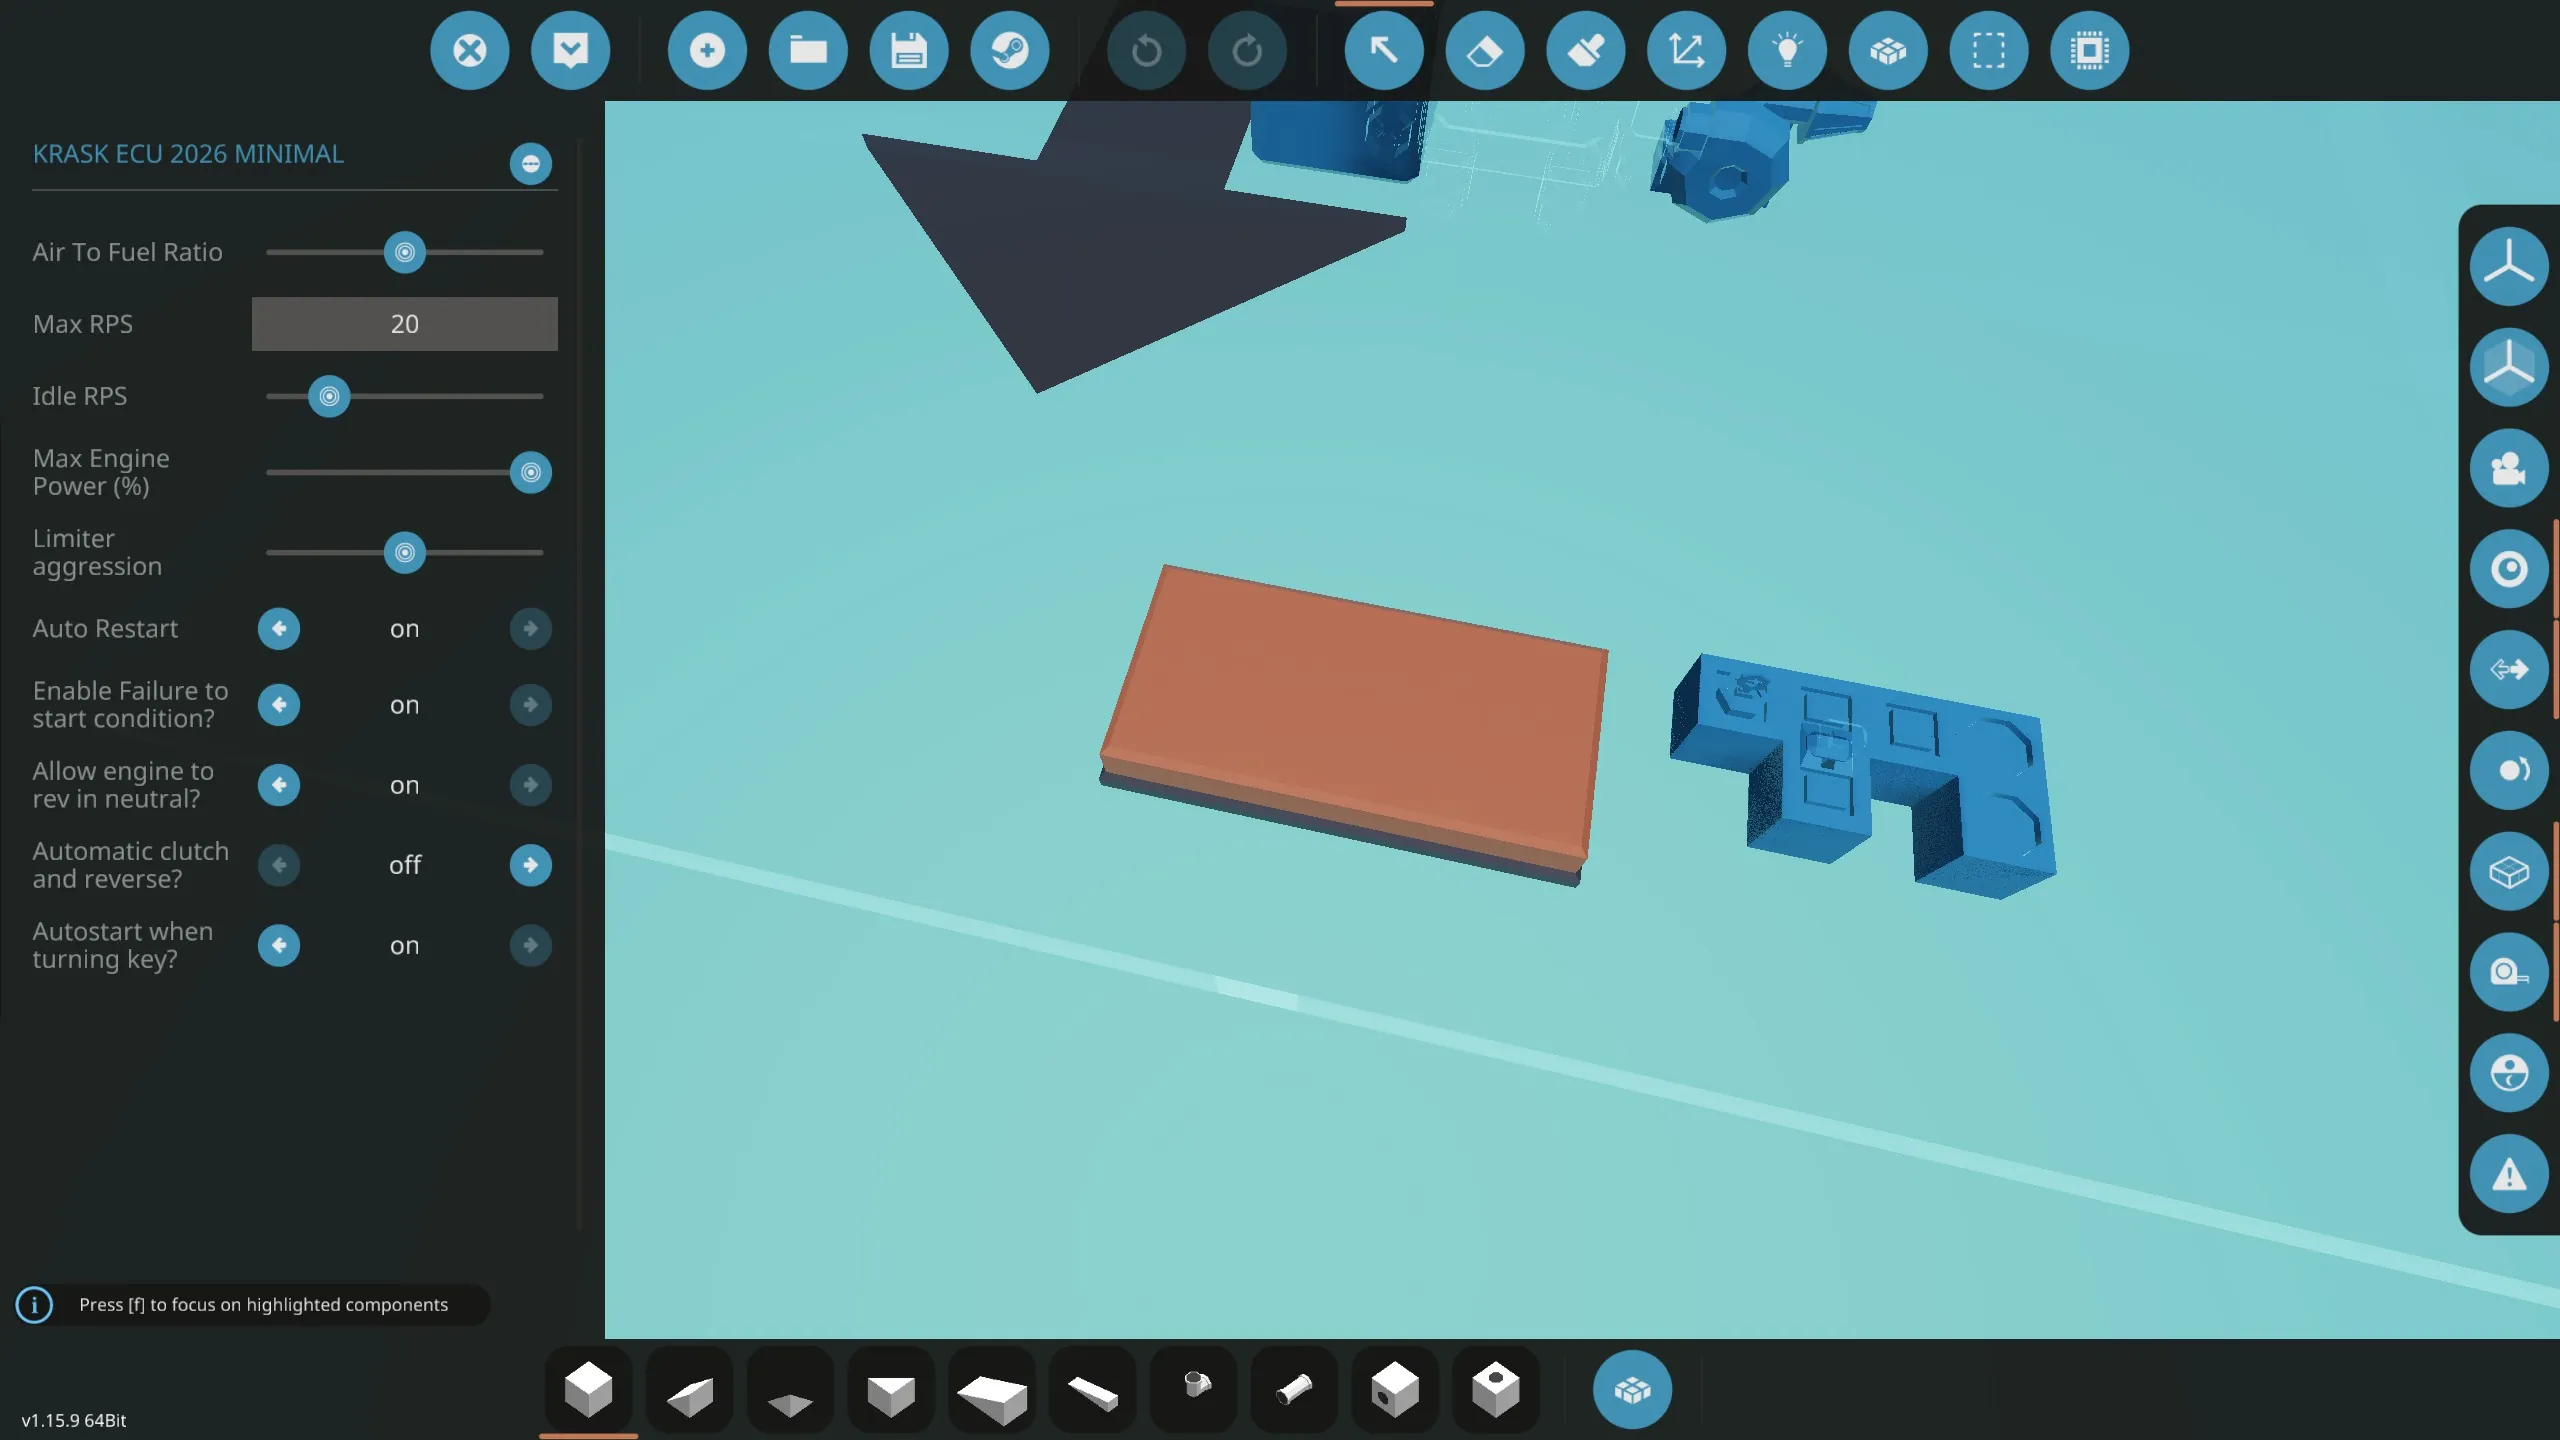Enable Automatic clutch and reverse with the right arrow
The width and height of the screenshot is (2560, 1440).
point(530,865)
